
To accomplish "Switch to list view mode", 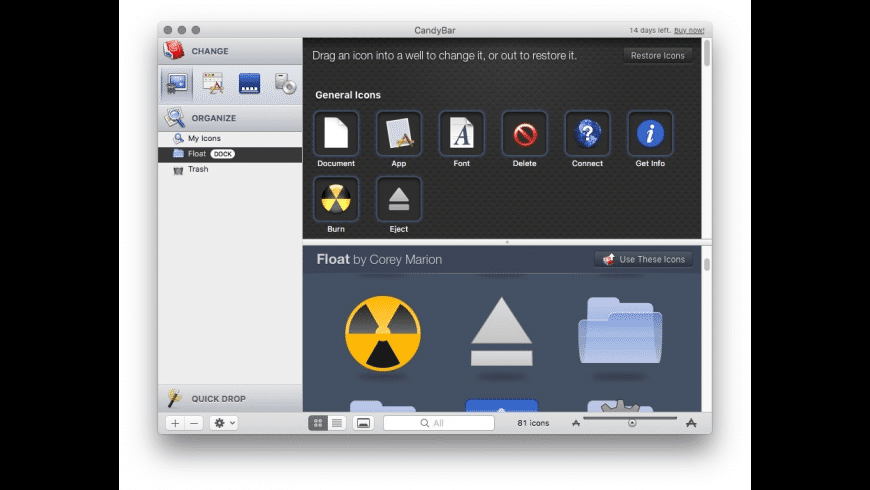I will (x=337, y=423).
